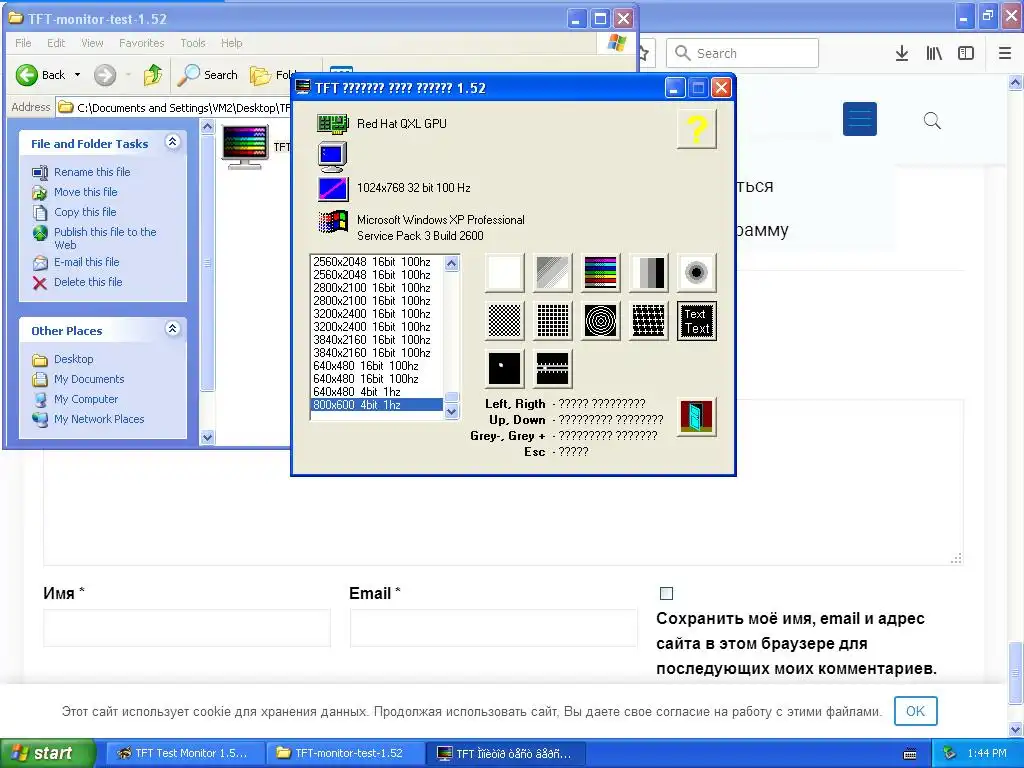Click the Имя name input field
The image size is (1024, 768).
click(187, 628)
